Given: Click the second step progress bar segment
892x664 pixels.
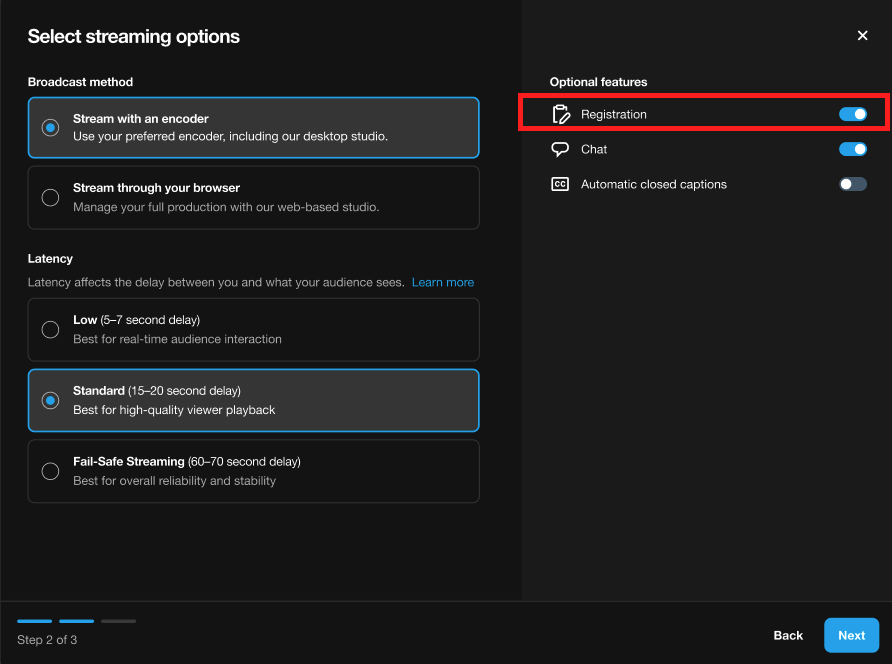Looking at the screenshot, I should click(x=76, y=621).
